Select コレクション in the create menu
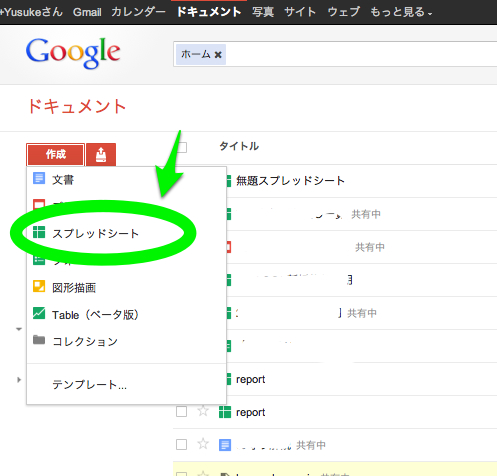Viewport: 497px width, 476px height. point(85,341)
